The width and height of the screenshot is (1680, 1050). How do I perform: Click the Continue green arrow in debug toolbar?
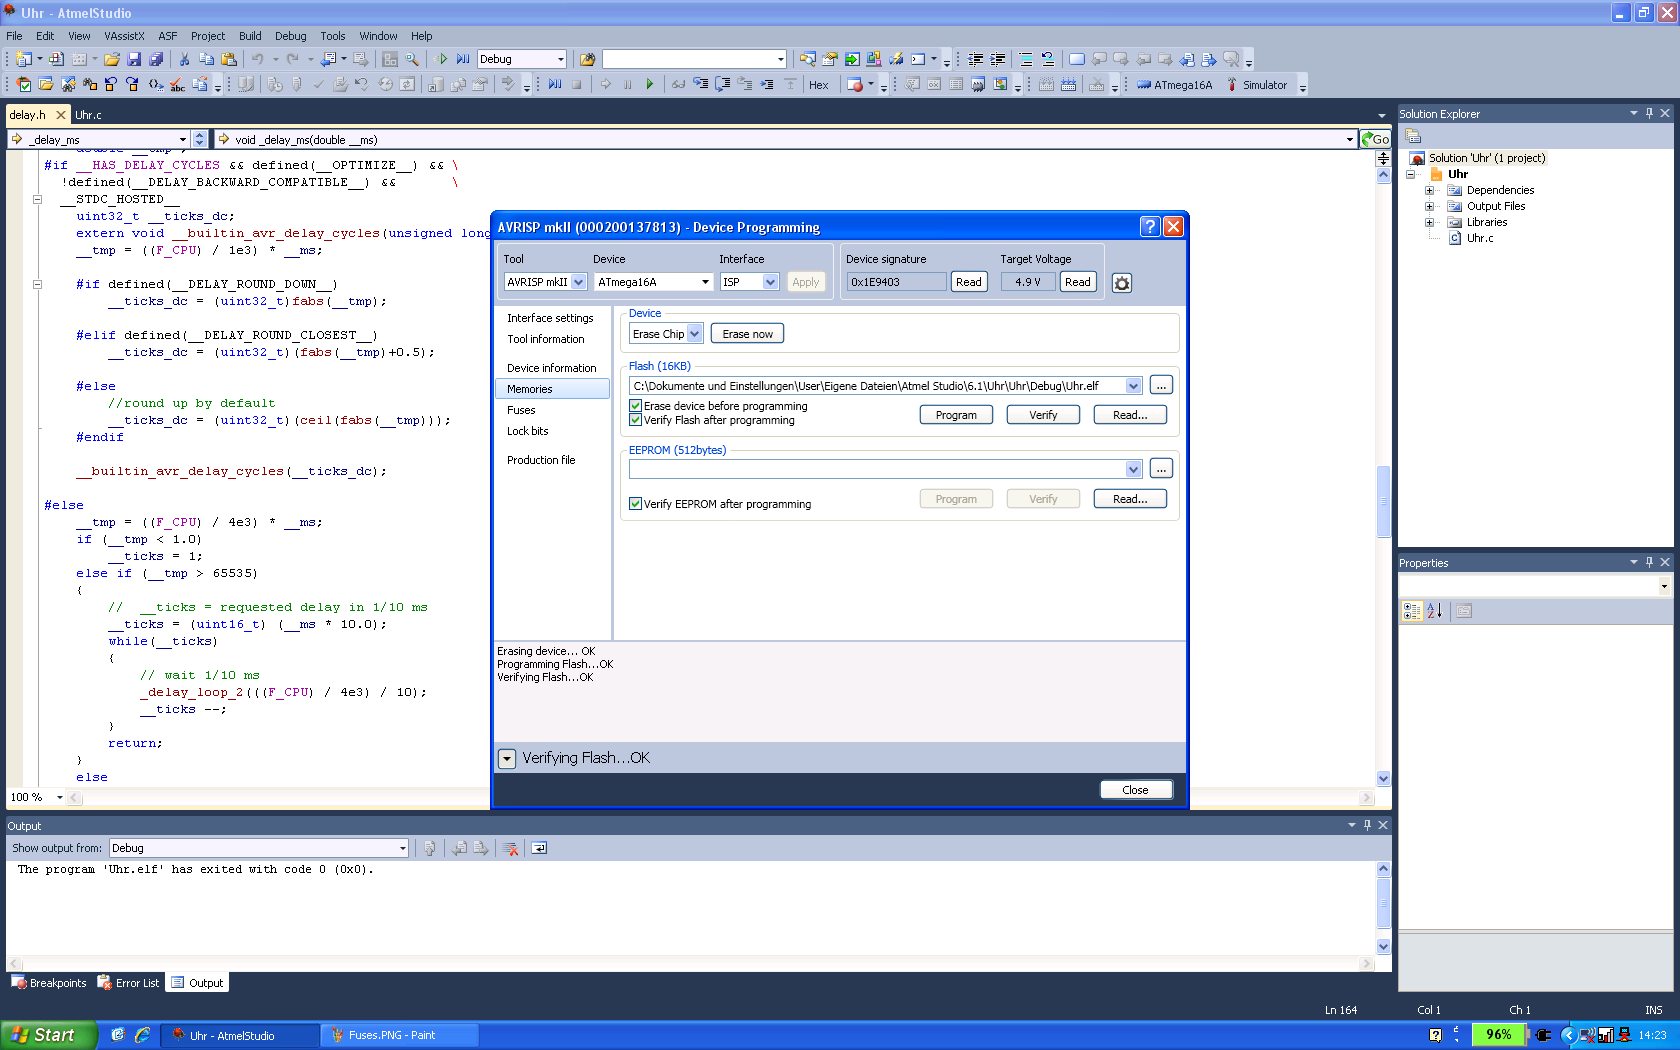(650, 85)
